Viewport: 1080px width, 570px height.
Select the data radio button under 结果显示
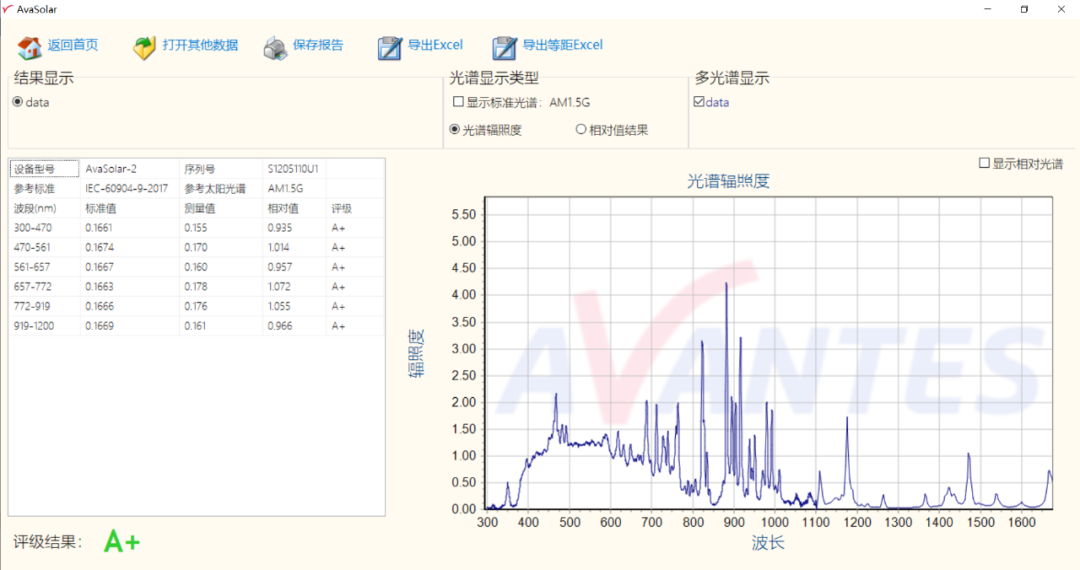click(18, 102)
